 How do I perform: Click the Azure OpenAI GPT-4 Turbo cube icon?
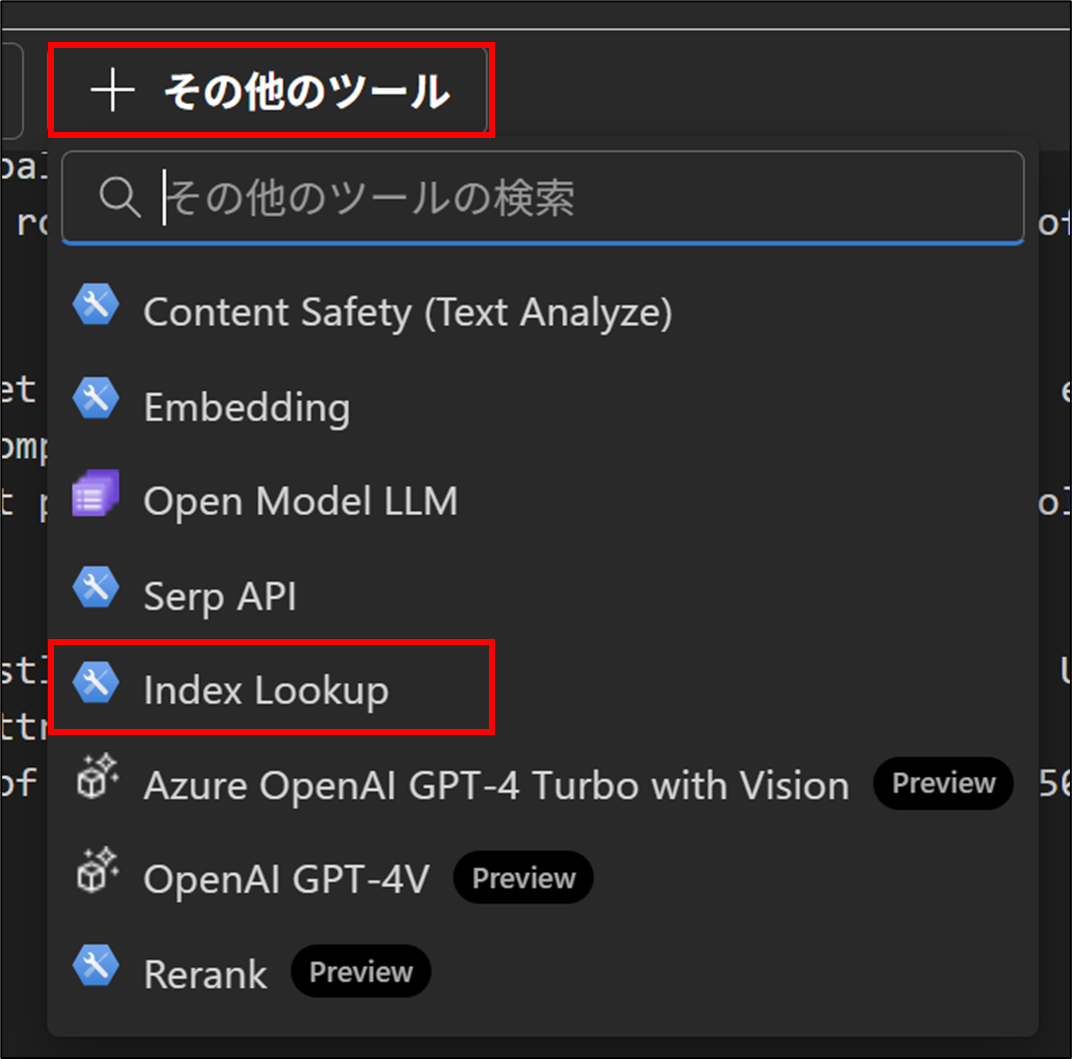[x=97, y=777]
